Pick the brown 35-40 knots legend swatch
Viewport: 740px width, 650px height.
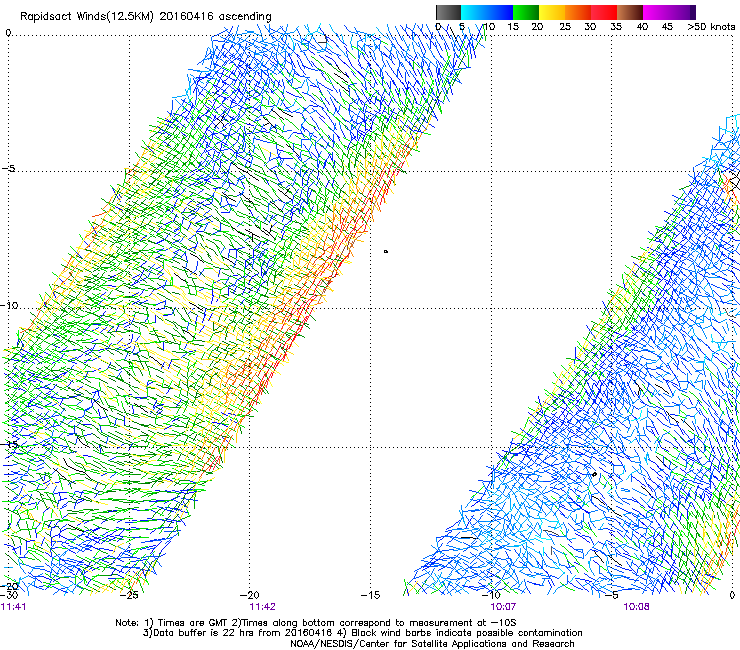(630, 12)
